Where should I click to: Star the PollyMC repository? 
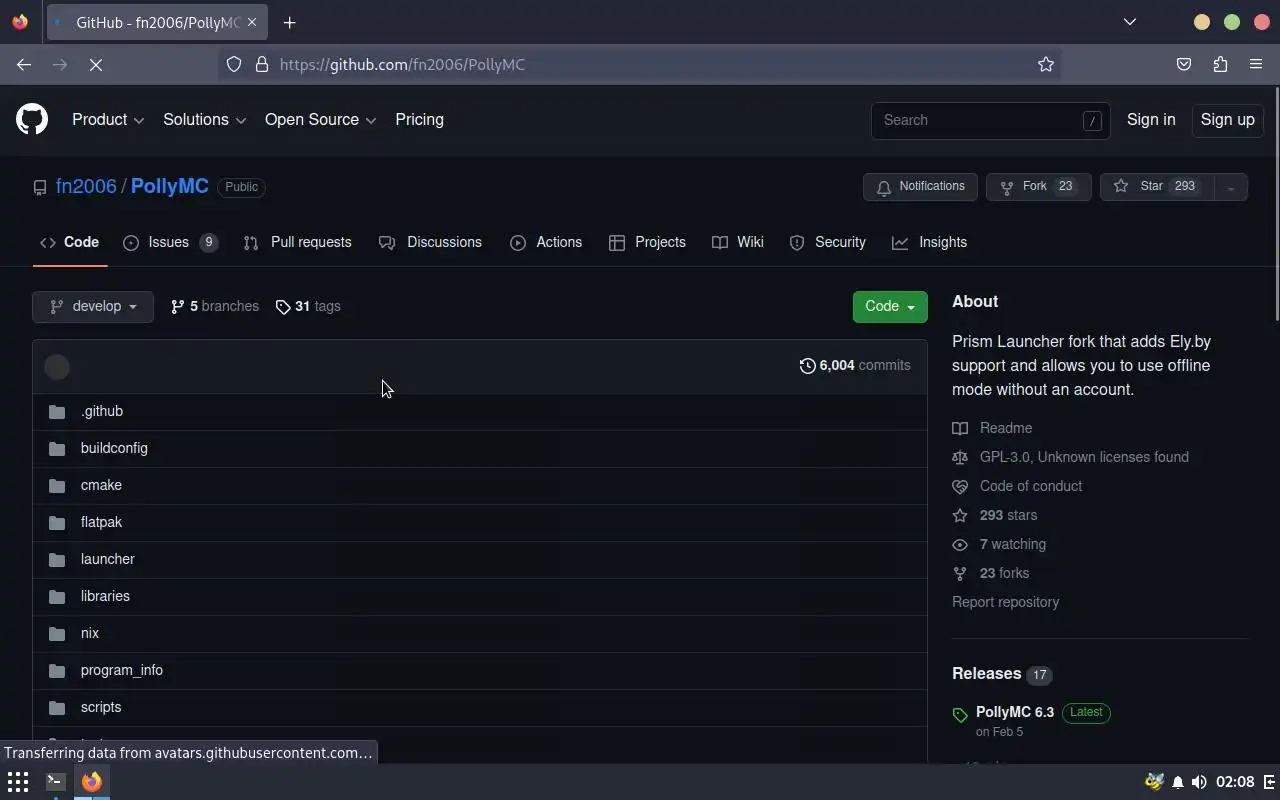(1156, 187)
